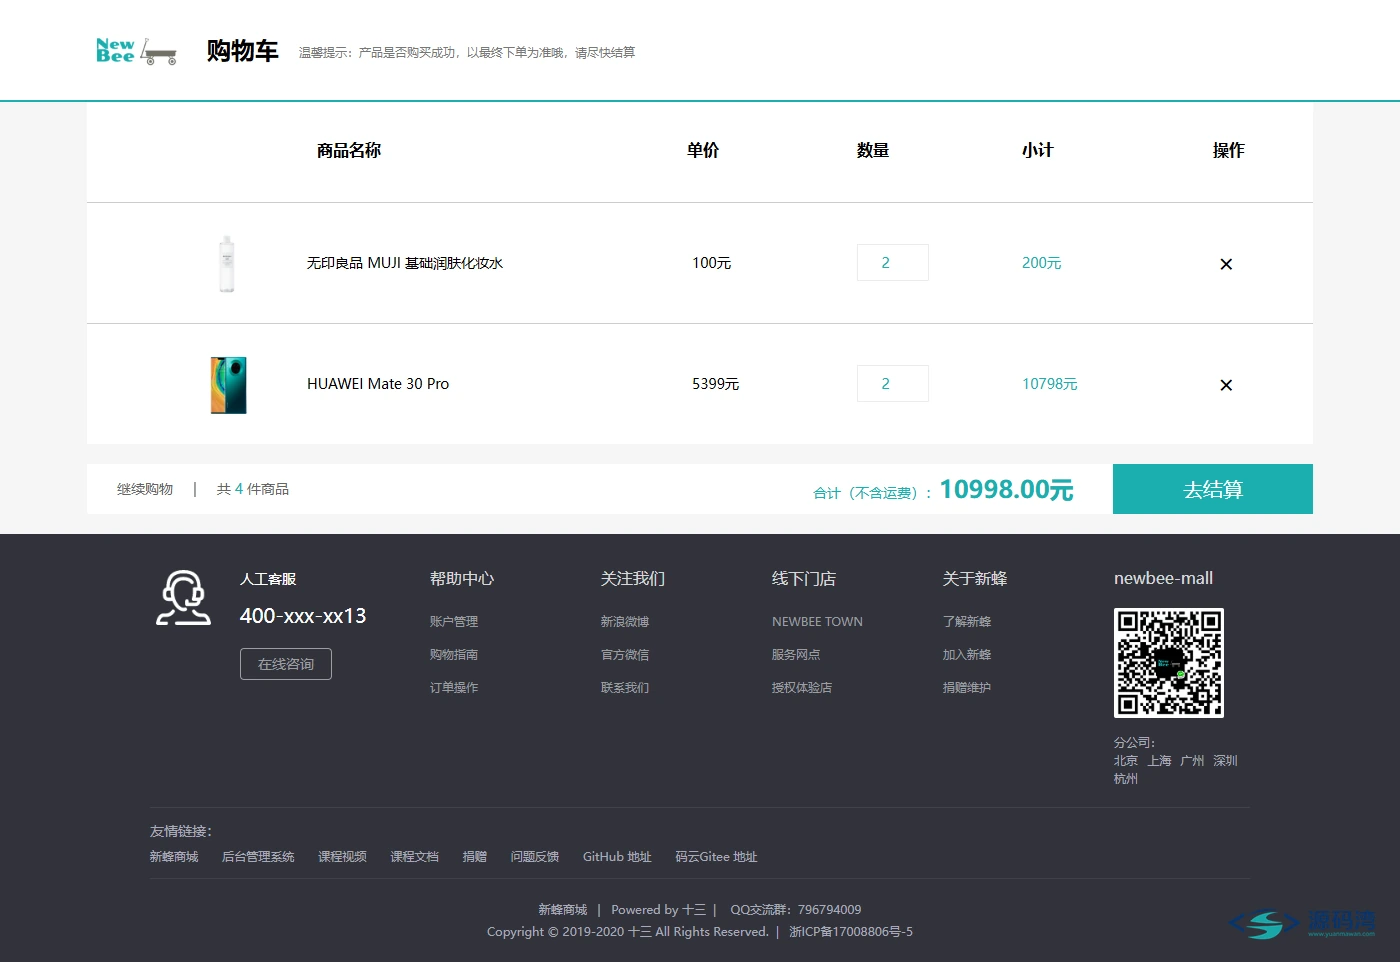Click 服务网点 link
Viewport: 1400px width, 962px height.
(x=796, y=655)
